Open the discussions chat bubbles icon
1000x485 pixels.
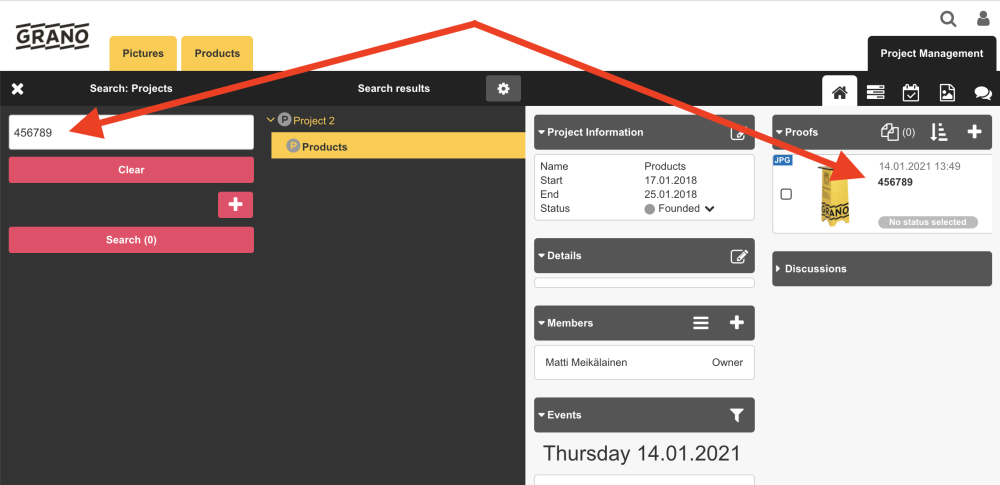982,92
